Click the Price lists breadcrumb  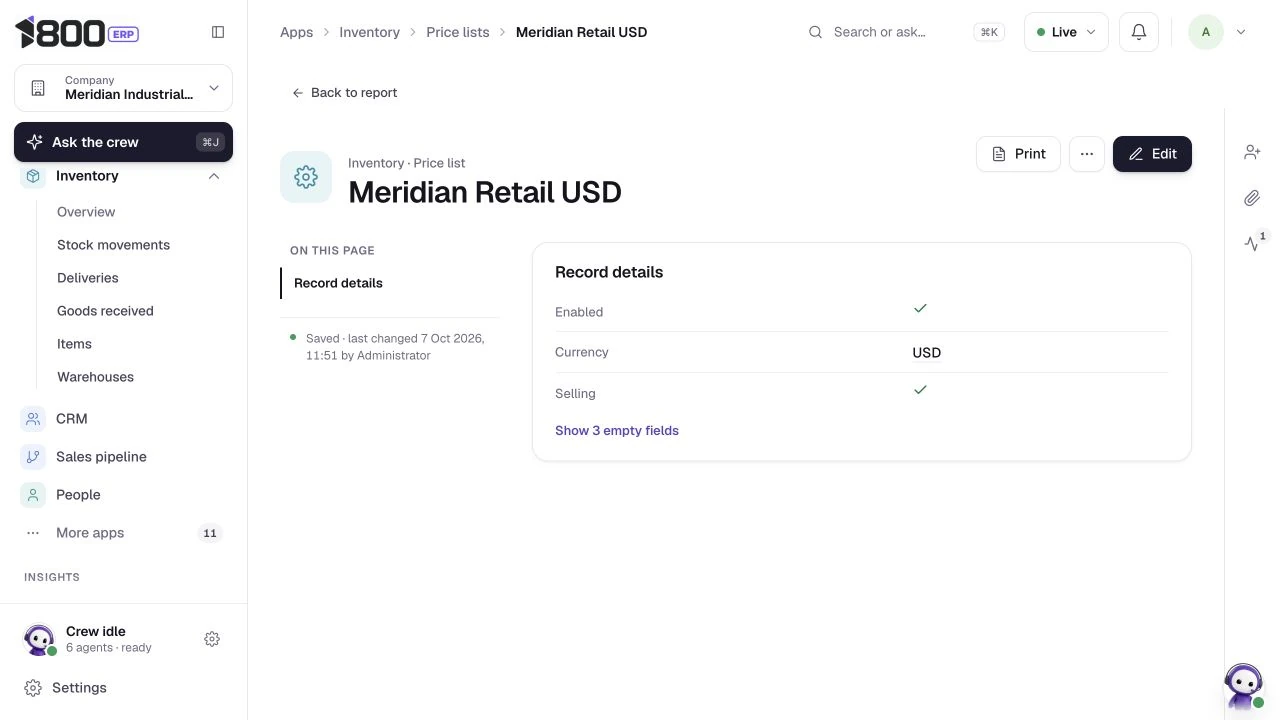pyautogui.click(x=458, y=32)
